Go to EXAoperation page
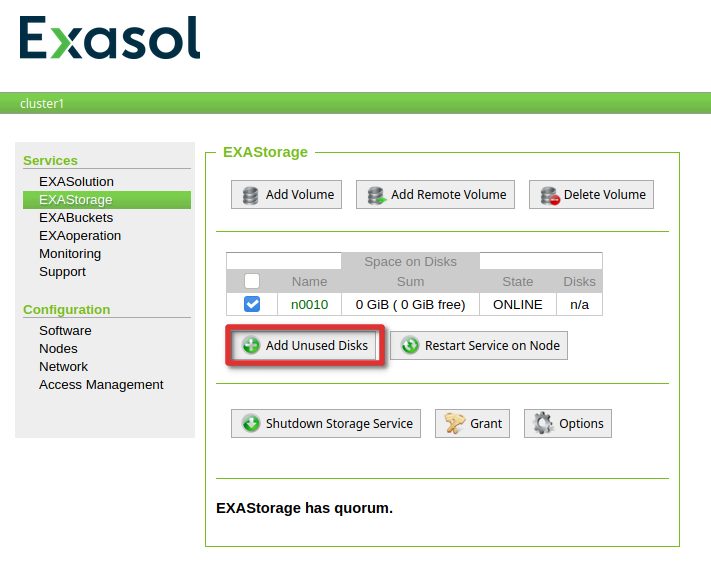 (80, 236)
